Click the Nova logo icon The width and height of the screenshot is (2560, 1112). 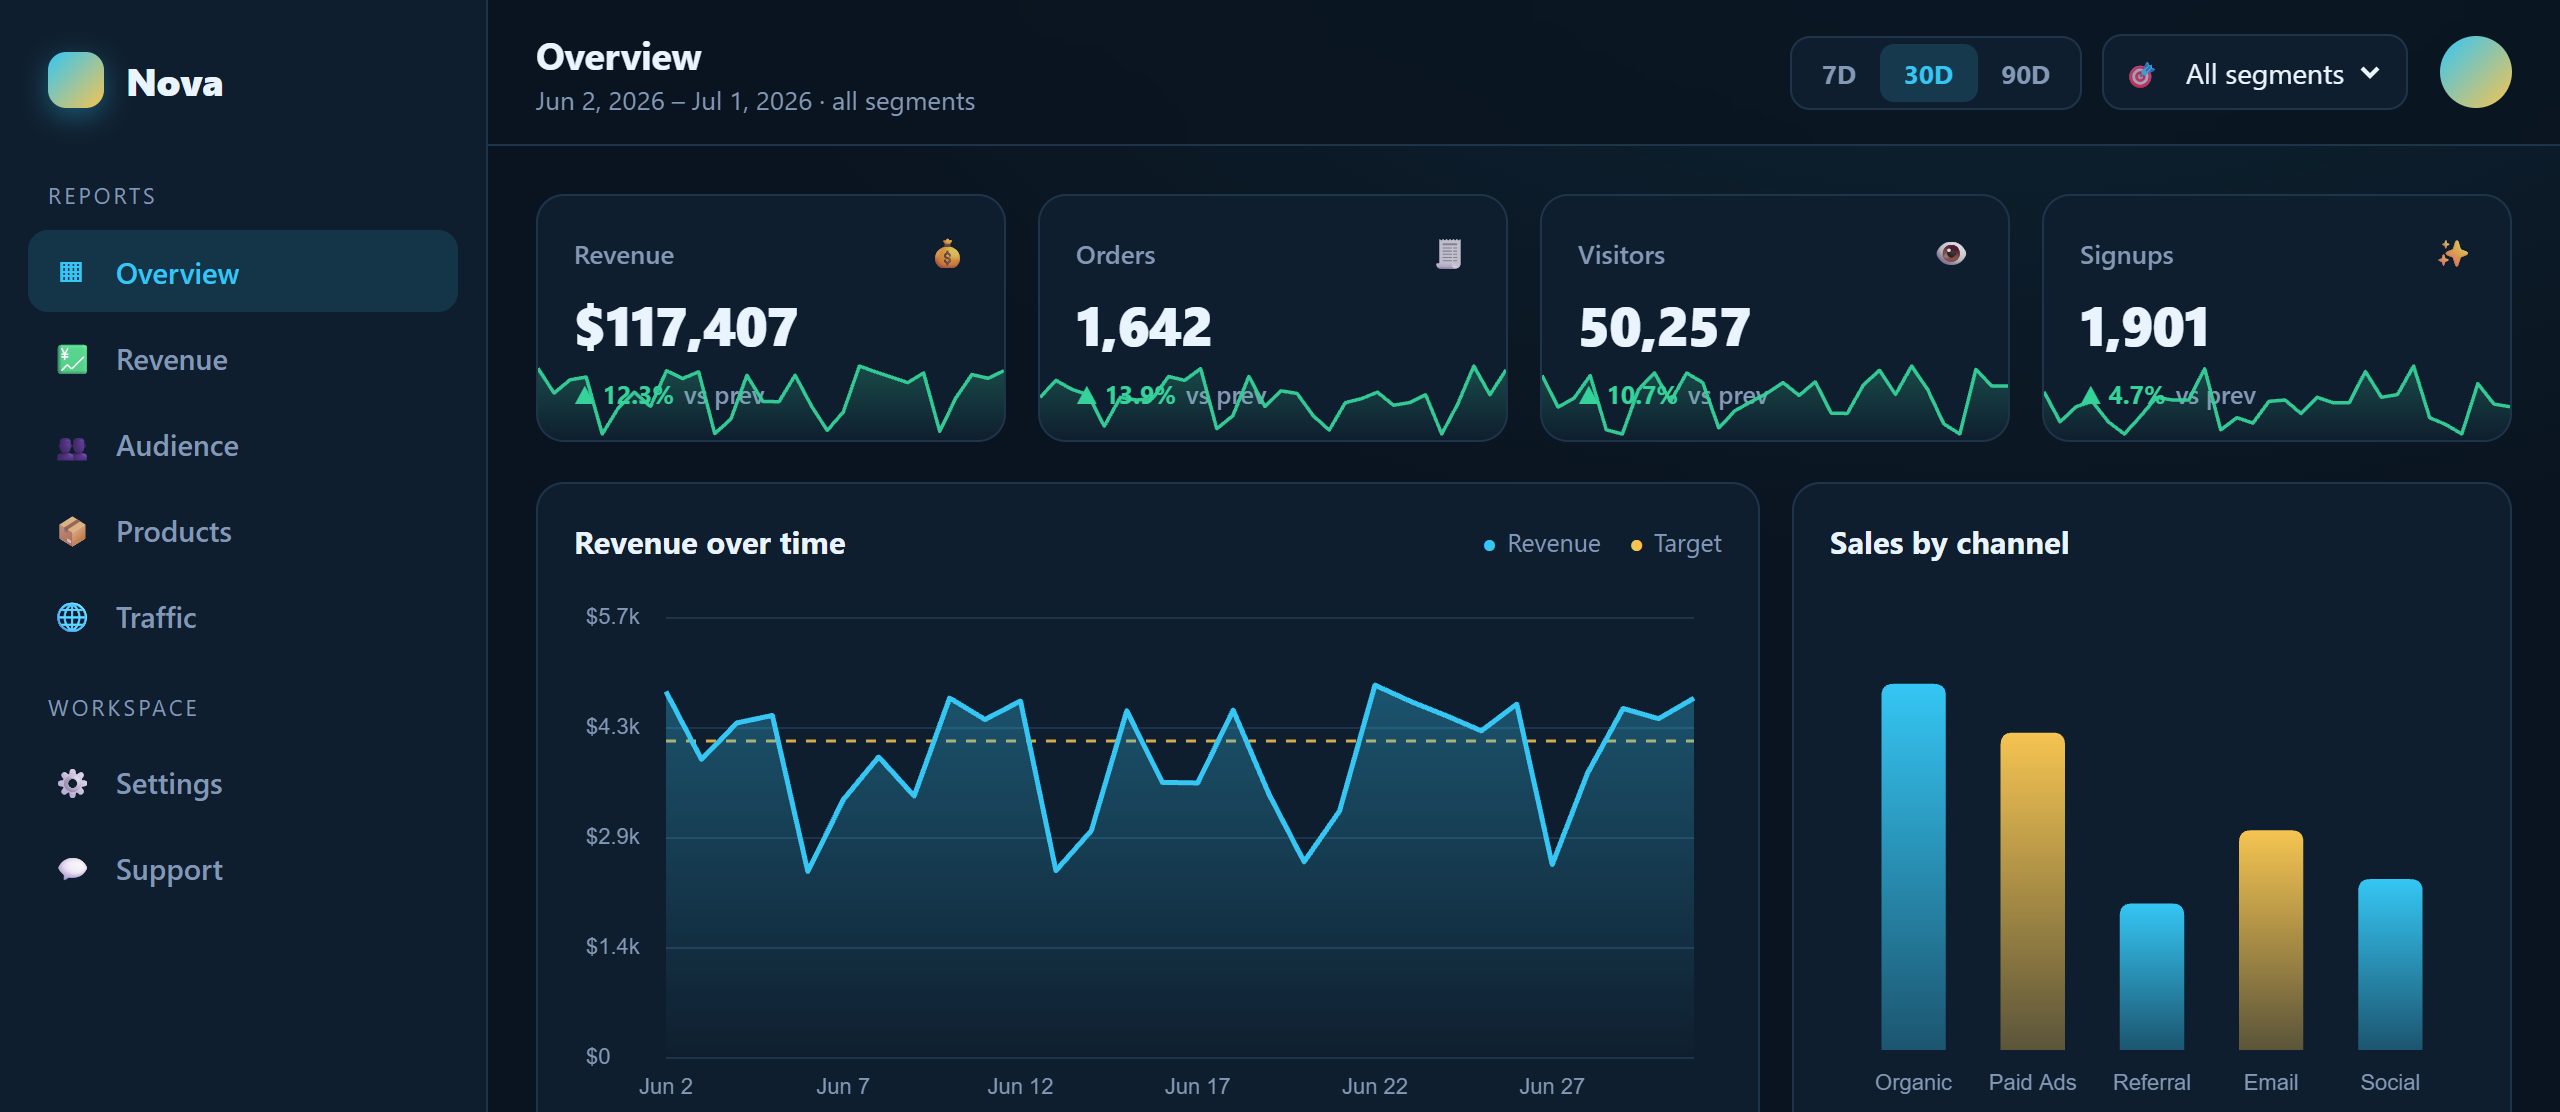[x=76, y=80]
